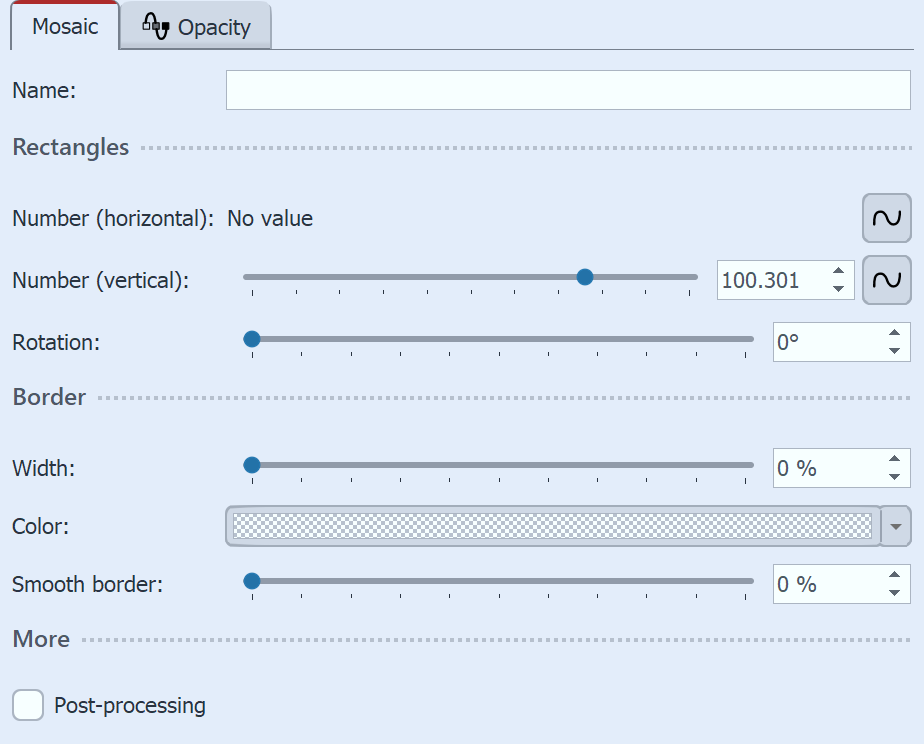Increment Number (vertical) with its up arrow

point(840,272)
